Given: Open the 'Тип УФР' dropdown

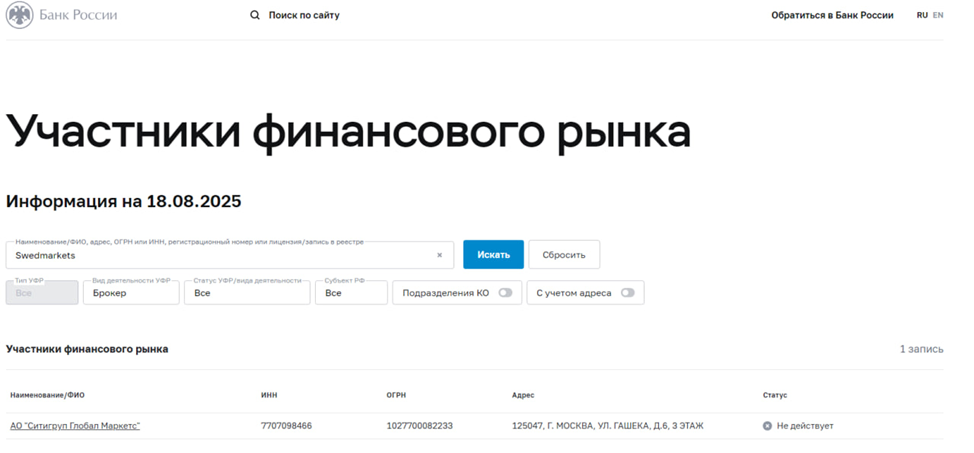Looking at the screenshot, I should point(42,293).
